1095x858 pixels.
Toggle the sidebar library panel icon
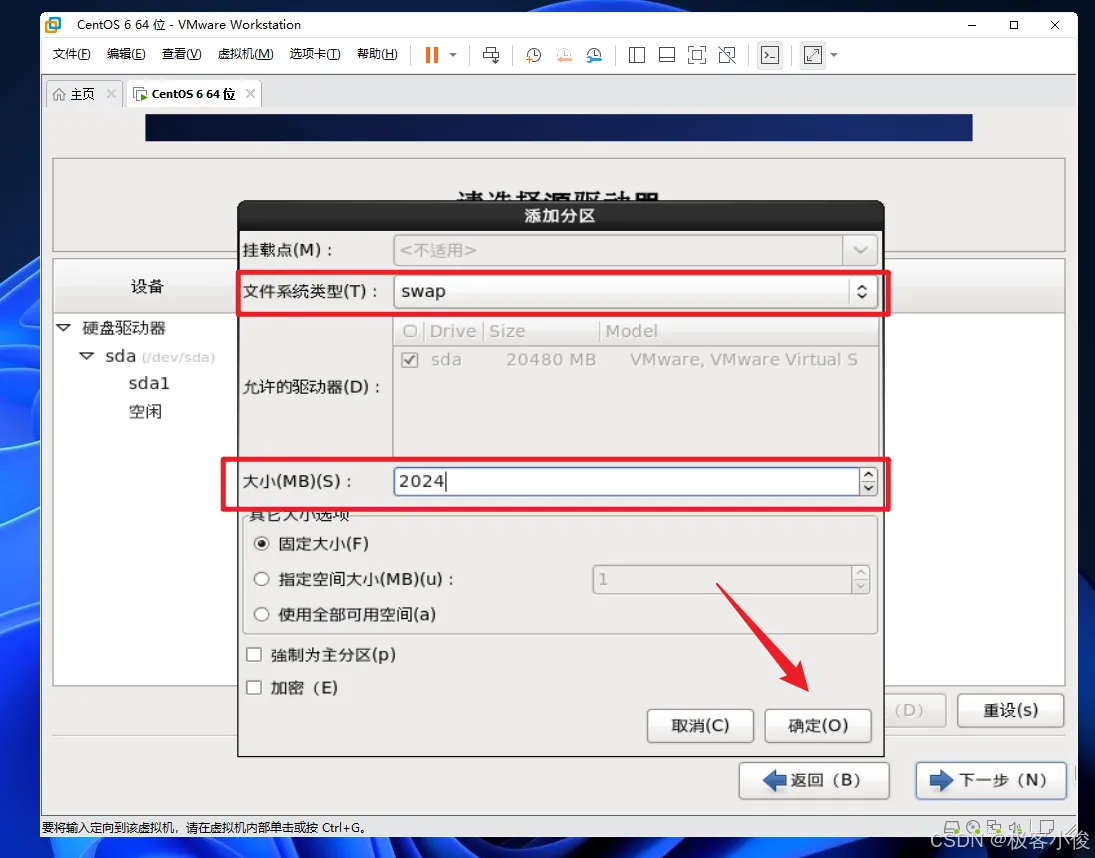point(636,54)
